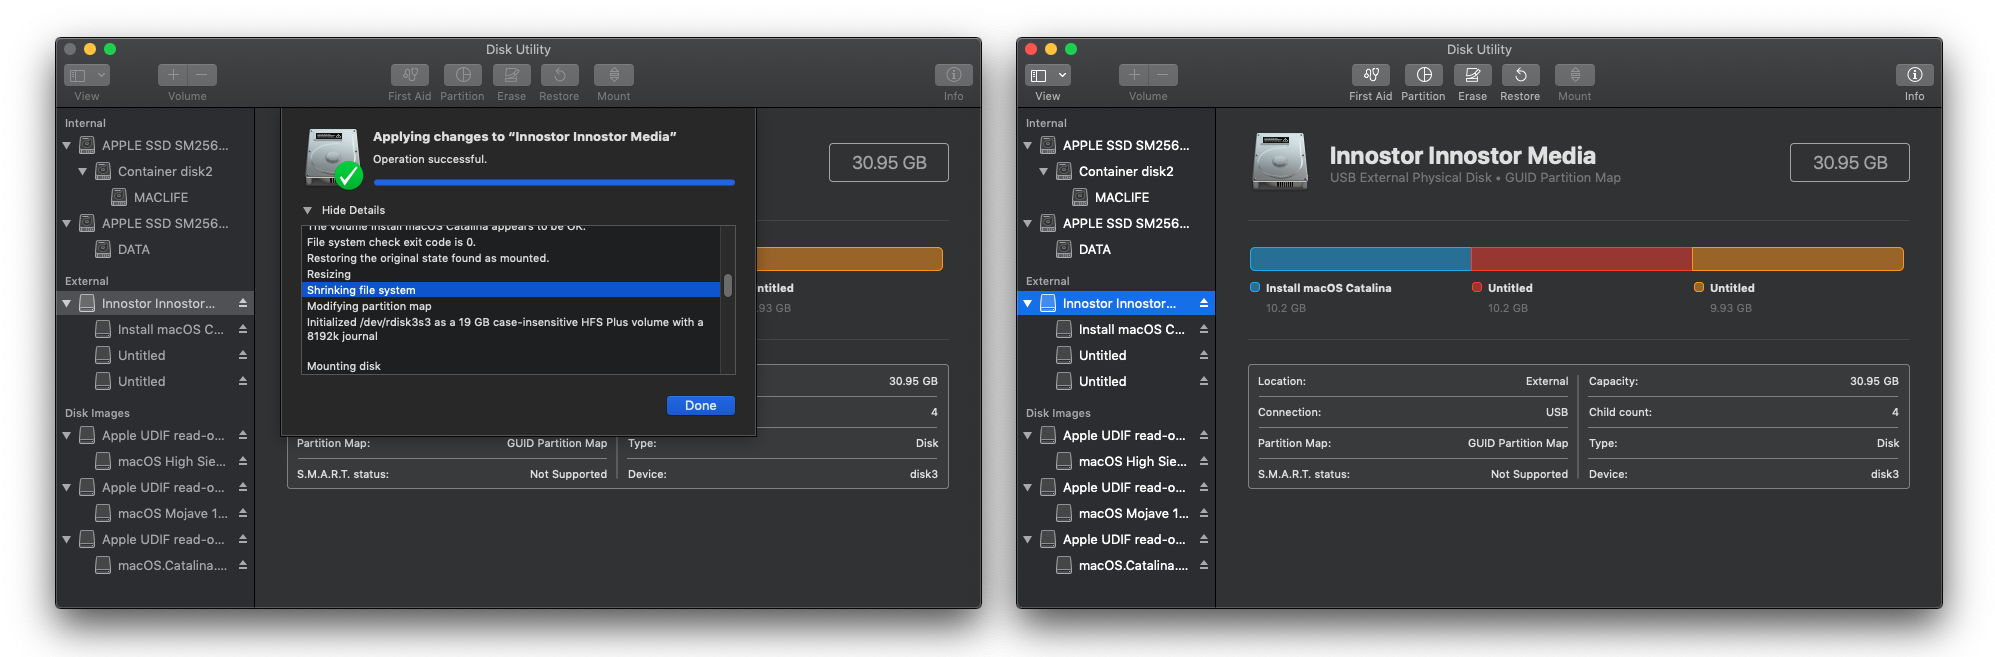This screenshot has height=657, width=1995.
Task: Collapse Innostor external disk in right window sidebar
Action: coord(1028,303)
